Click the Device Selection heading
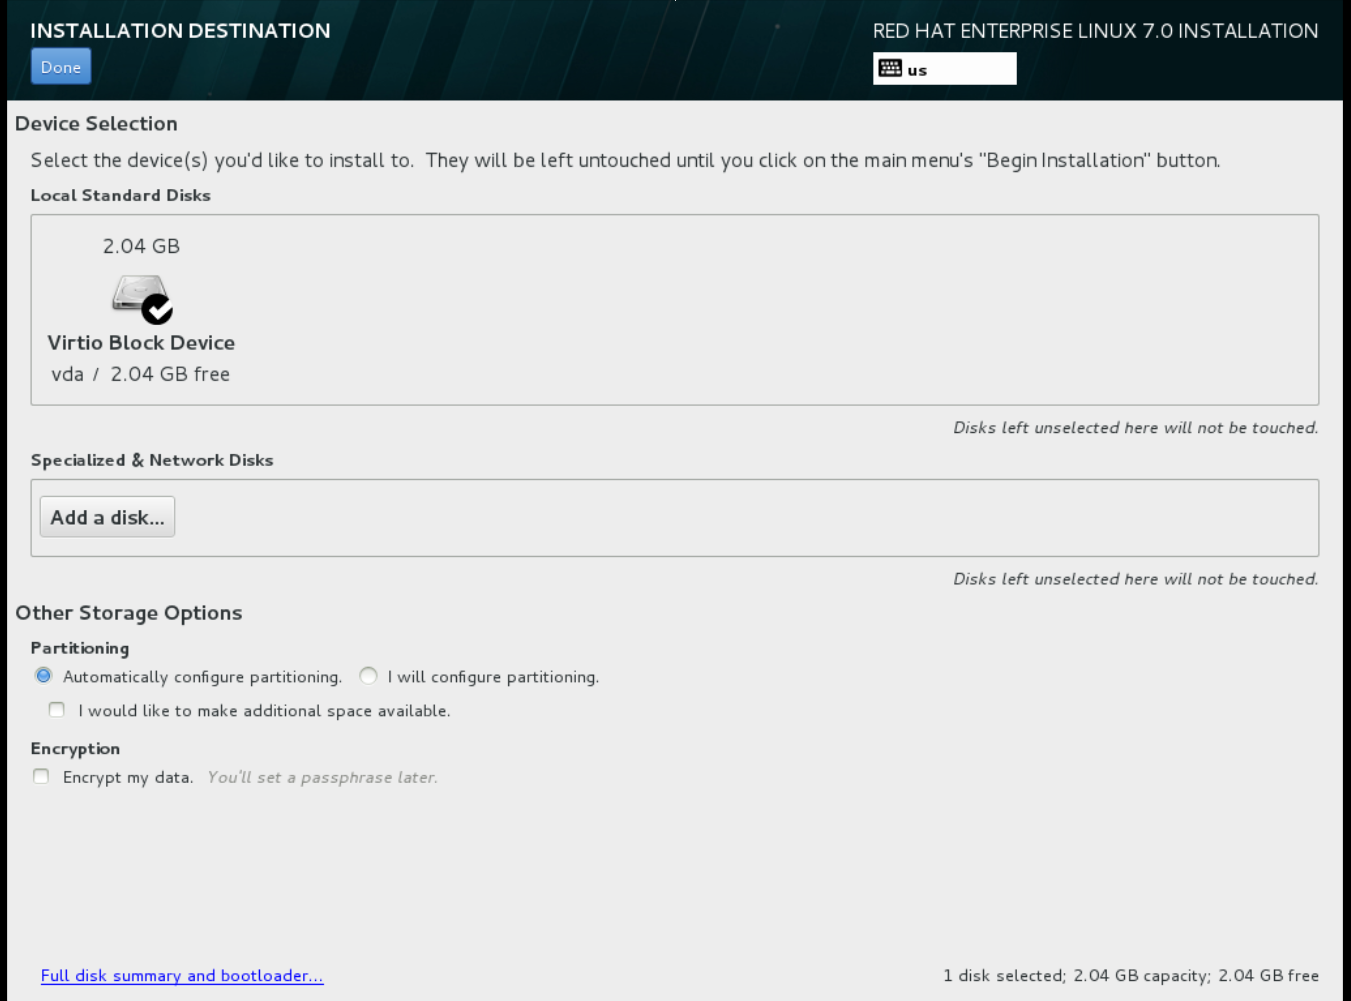The width and height of the screenshot is (1351, 1001). [x=96, y=124]
